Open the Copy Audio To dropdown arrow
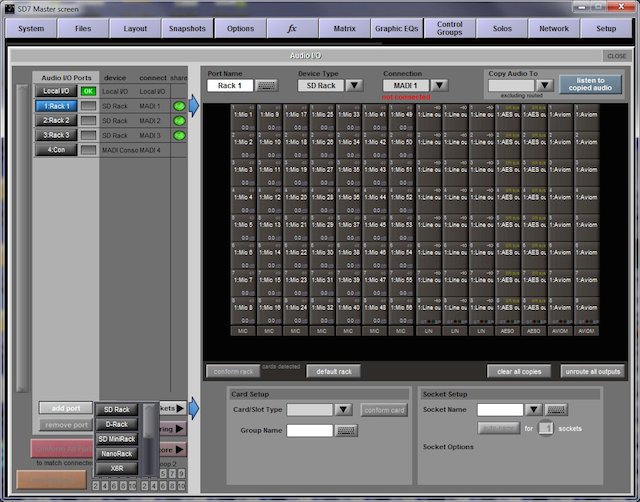The image size is (640, 502). [x=544, y=85]
